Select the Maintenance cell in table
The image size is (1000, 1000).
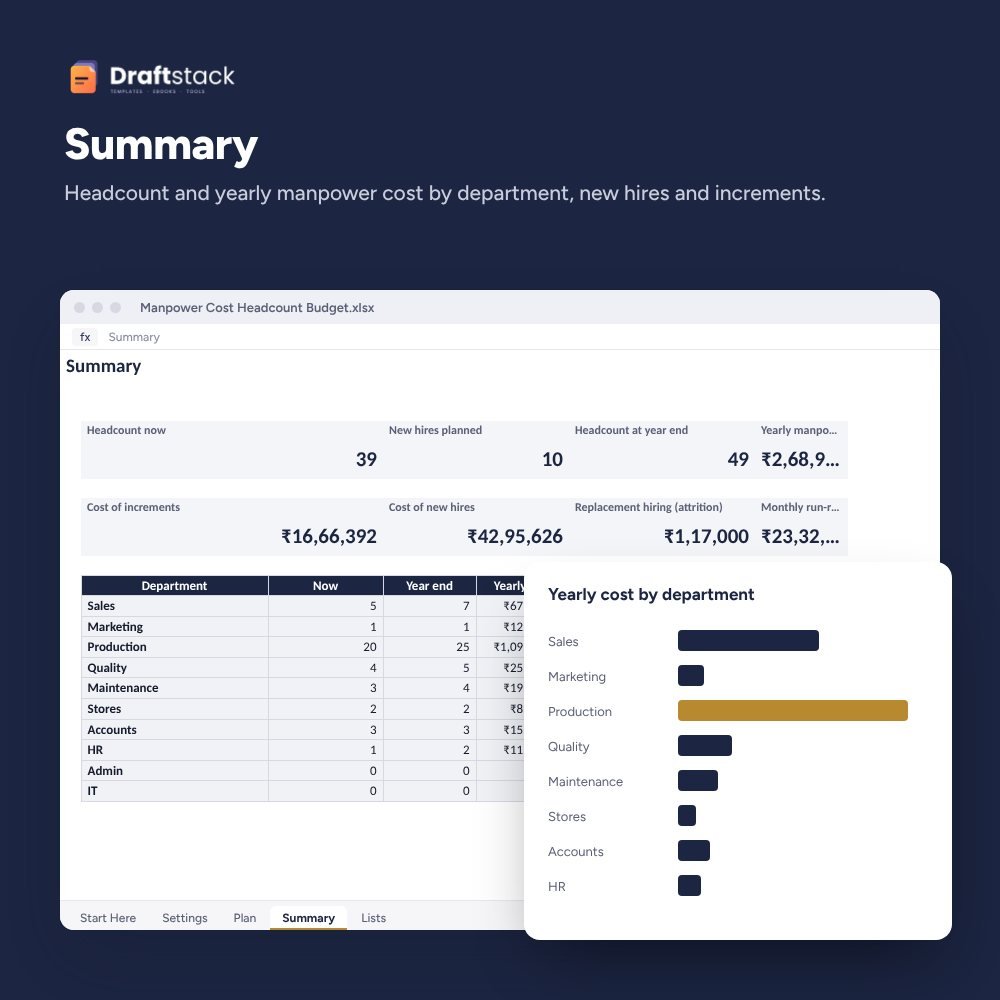click(175, 688)
